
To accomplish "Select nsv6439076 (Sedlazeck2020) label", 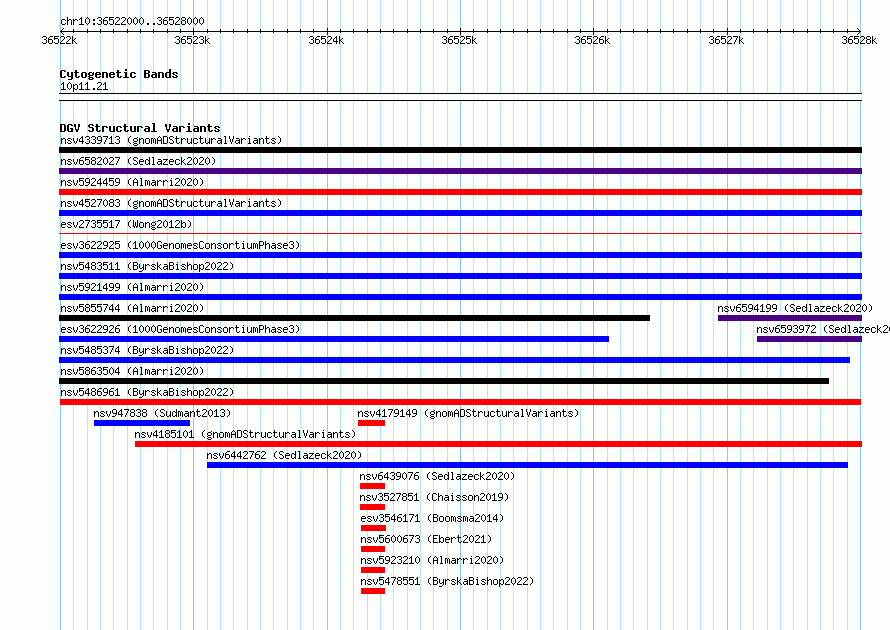I will 437,476.
